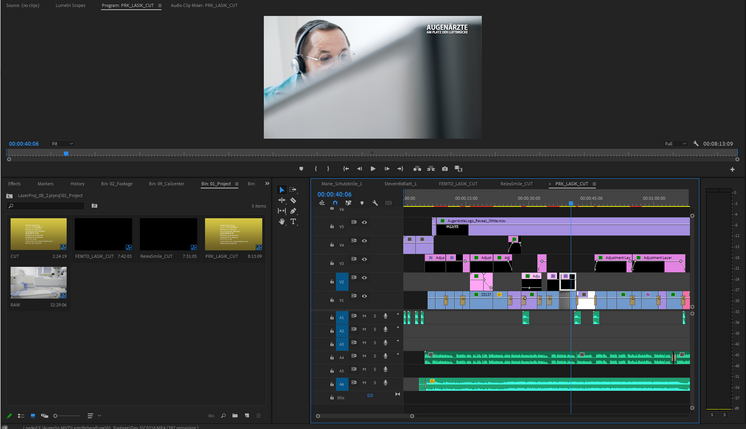The width and height of the screenshot is (746, 429).
Task: Select the Razor tool
Action: pos(293,200)
